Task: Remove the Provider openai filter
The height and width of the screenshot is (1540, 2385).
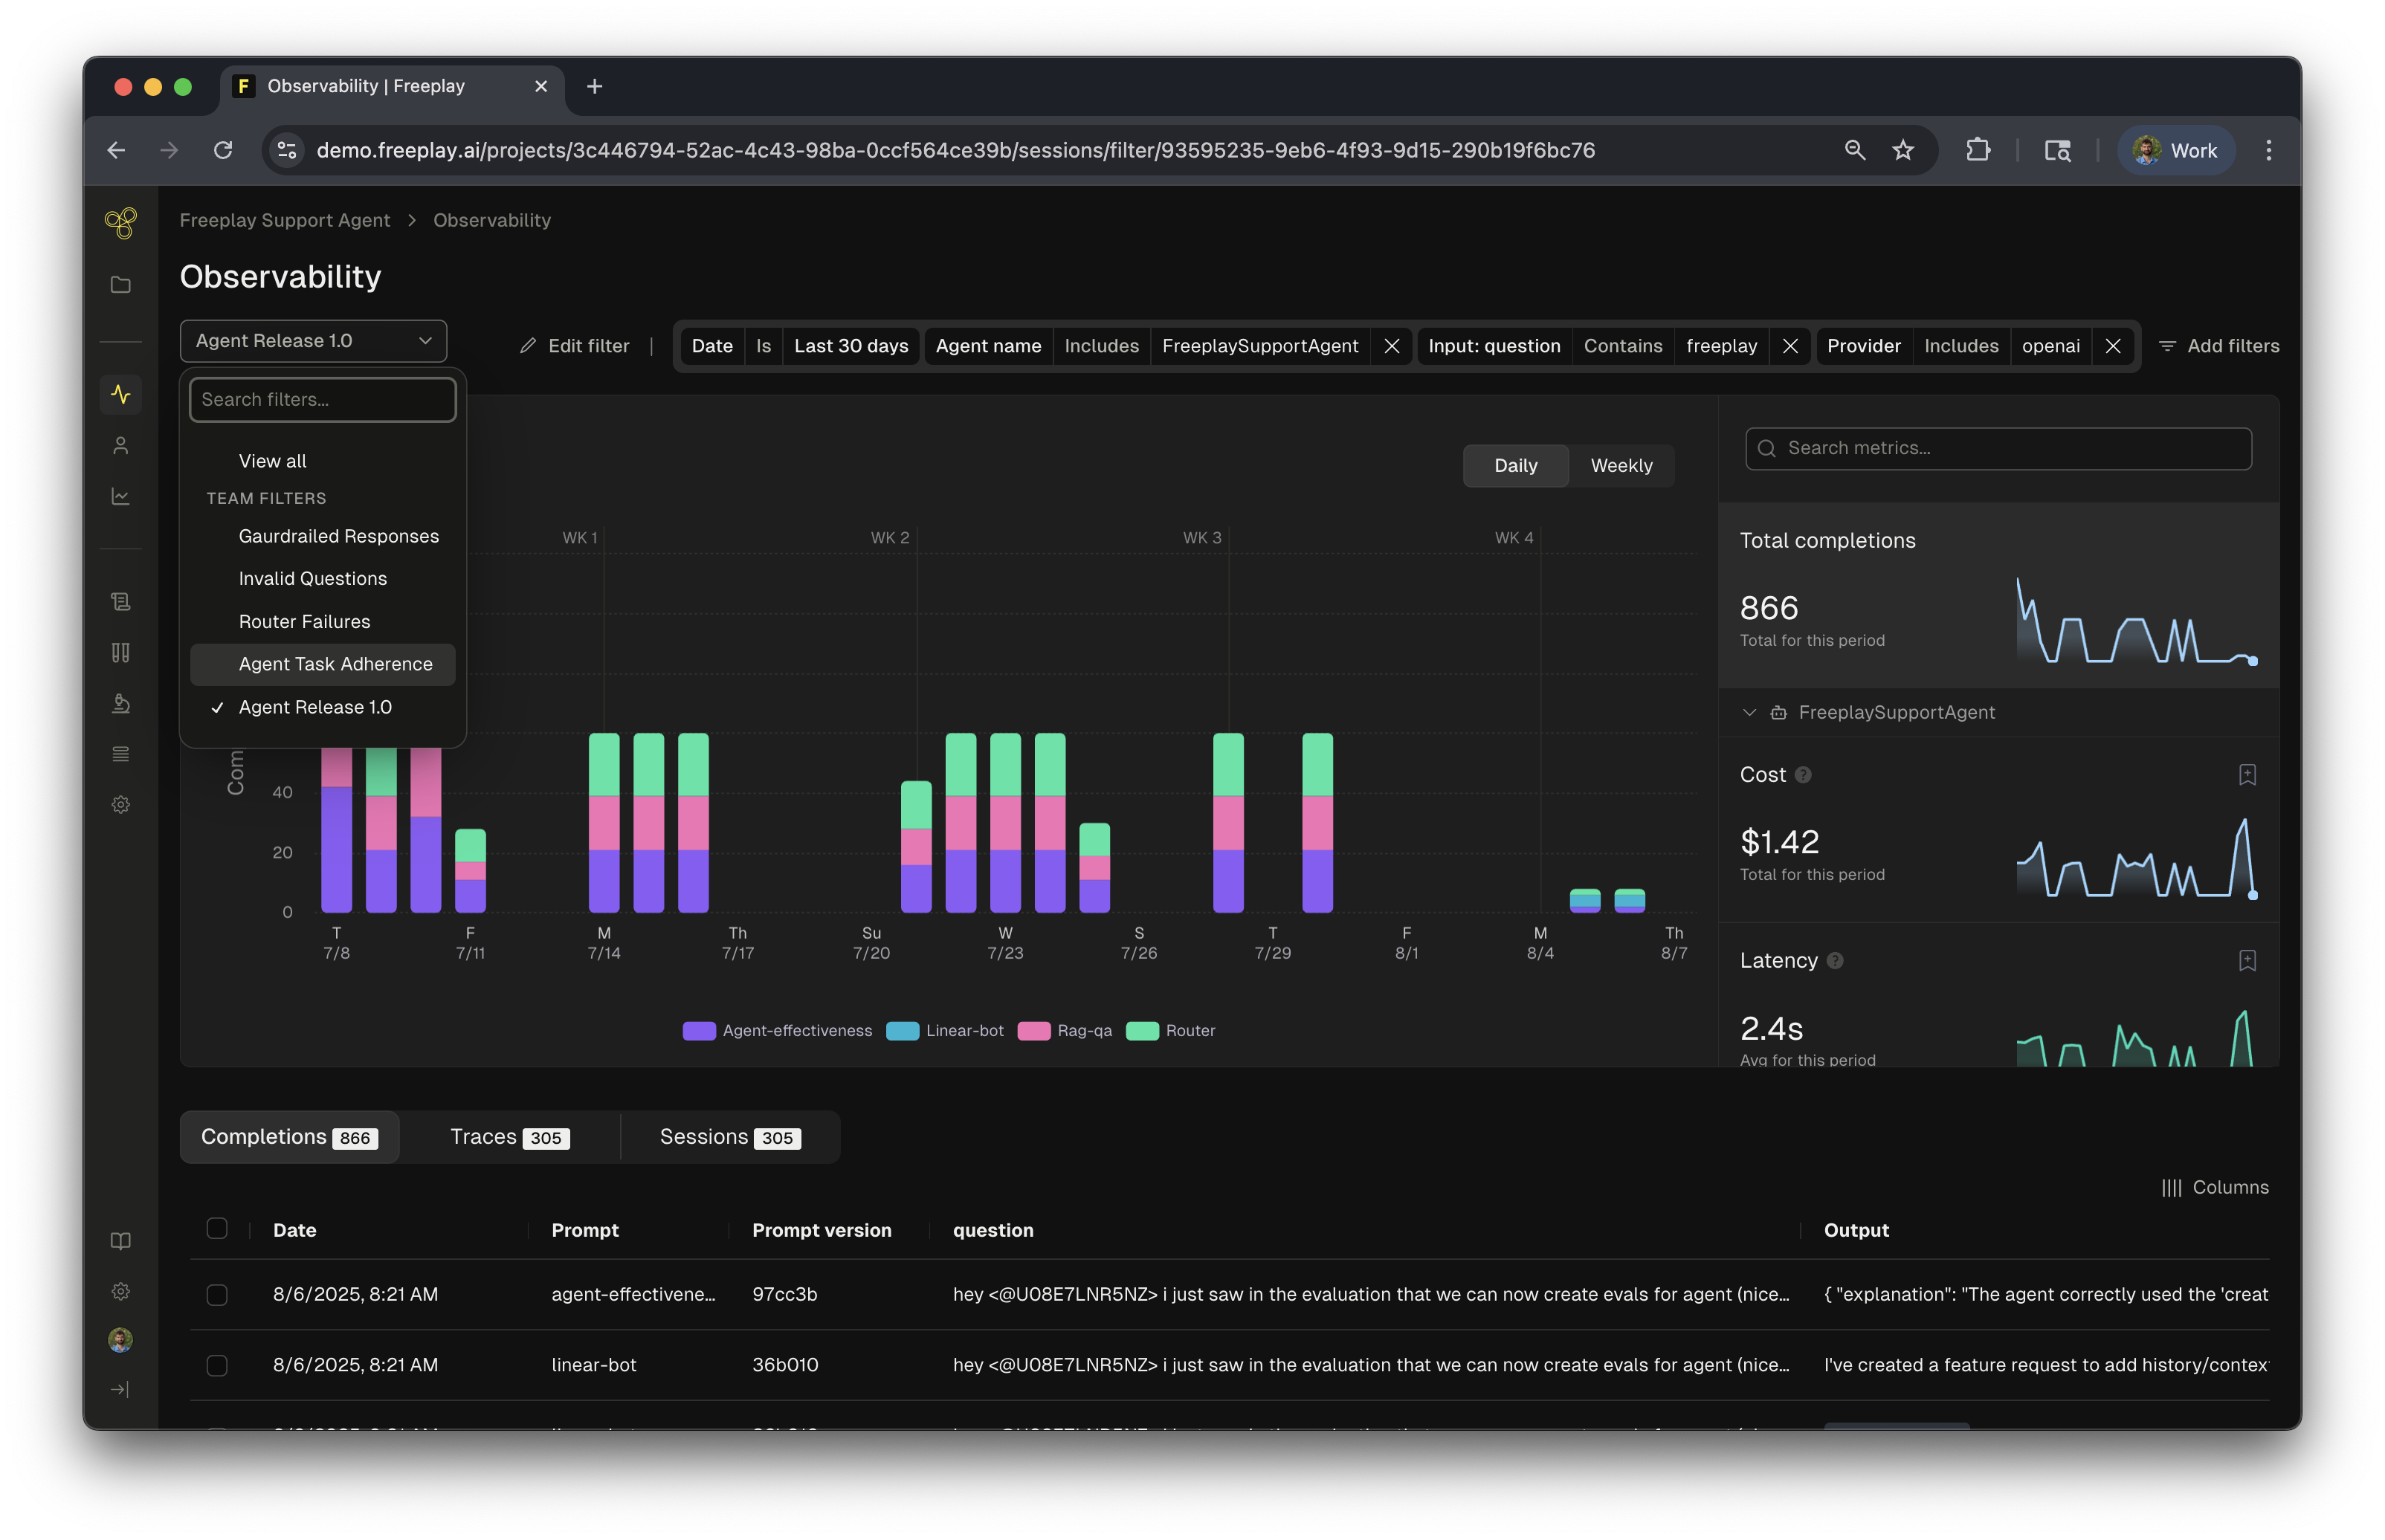Action: (x=2113, y=346)
